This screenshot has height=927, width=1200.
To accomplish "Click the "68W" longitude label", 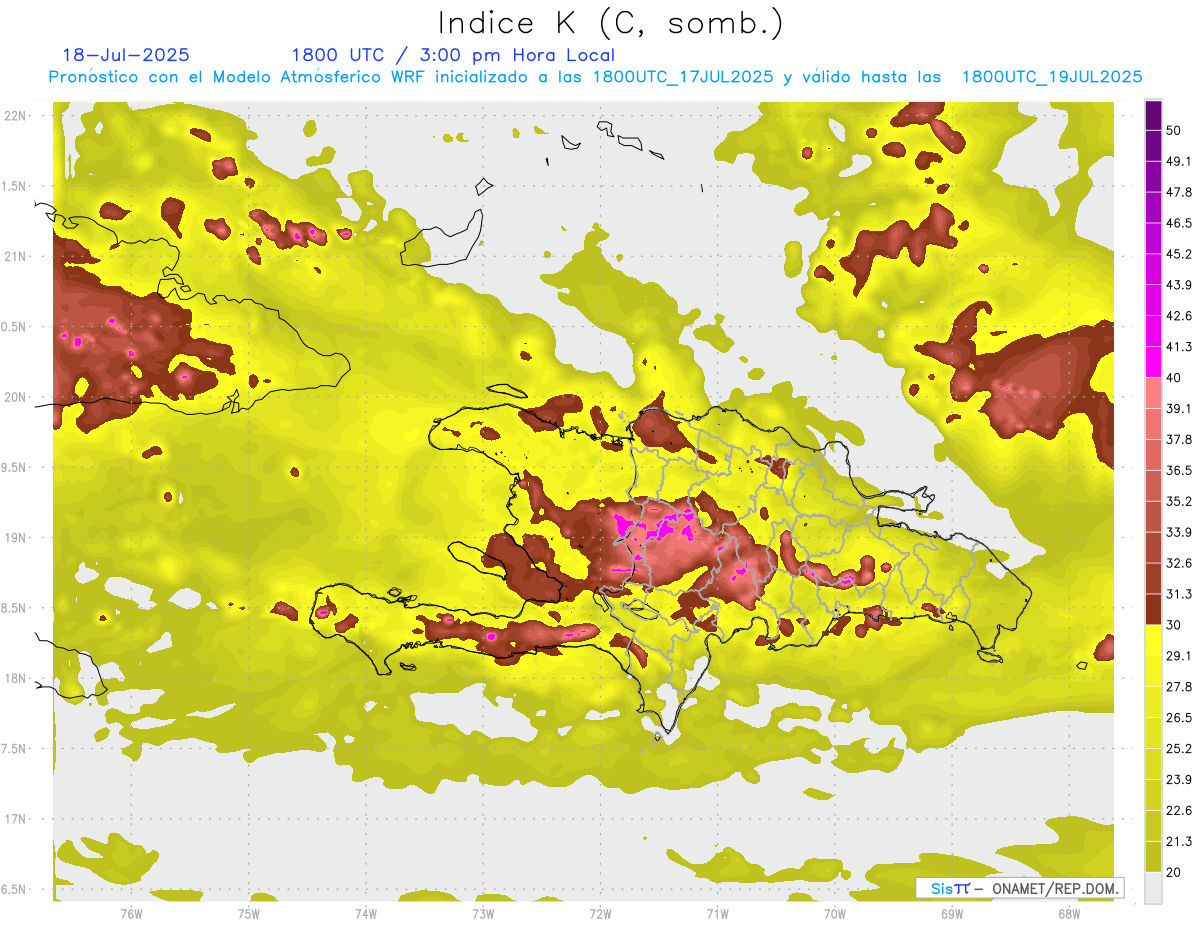I will (x=1069, y=913).
